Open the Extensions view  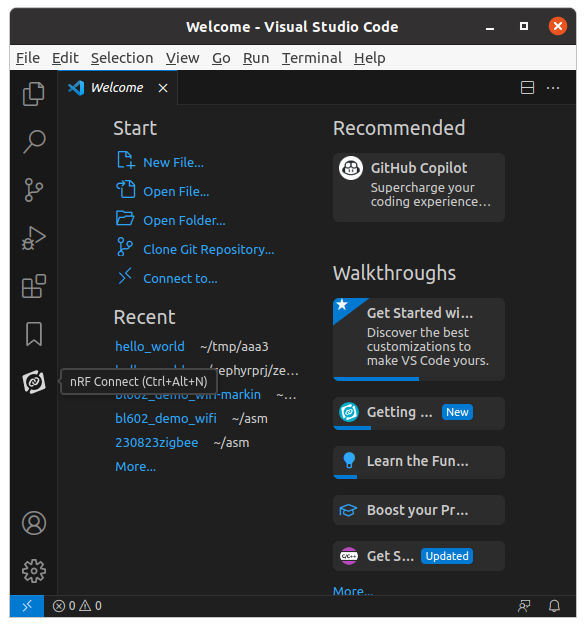(34, 286)
